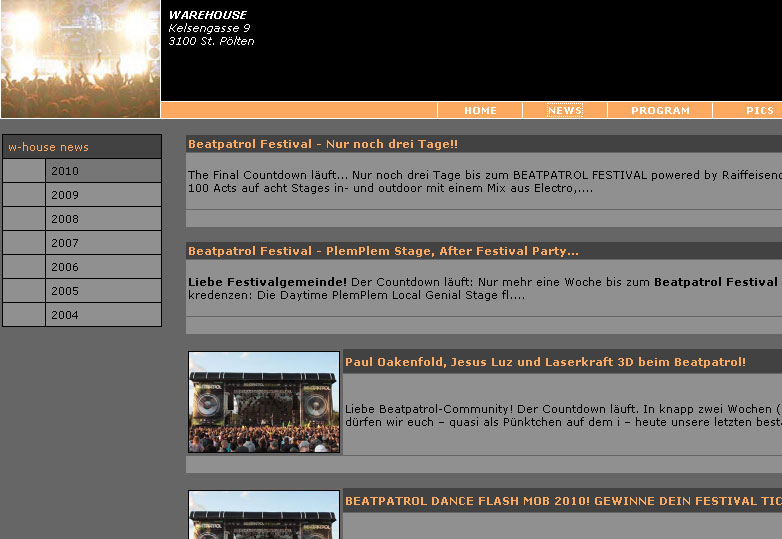Open Paul Oakenfold, Jesus Luz article headline
The width and height of the screenshot is (782, 539).
click(545, 362)
